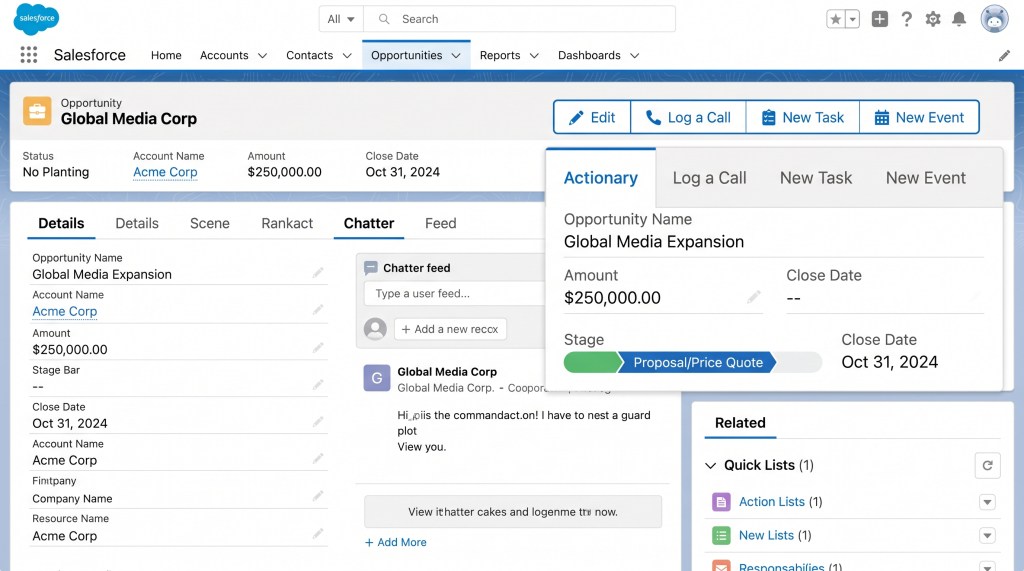Click Acme Corp link in highlights header
This screenshot has width=1024, height=571.
coord(165,172)
